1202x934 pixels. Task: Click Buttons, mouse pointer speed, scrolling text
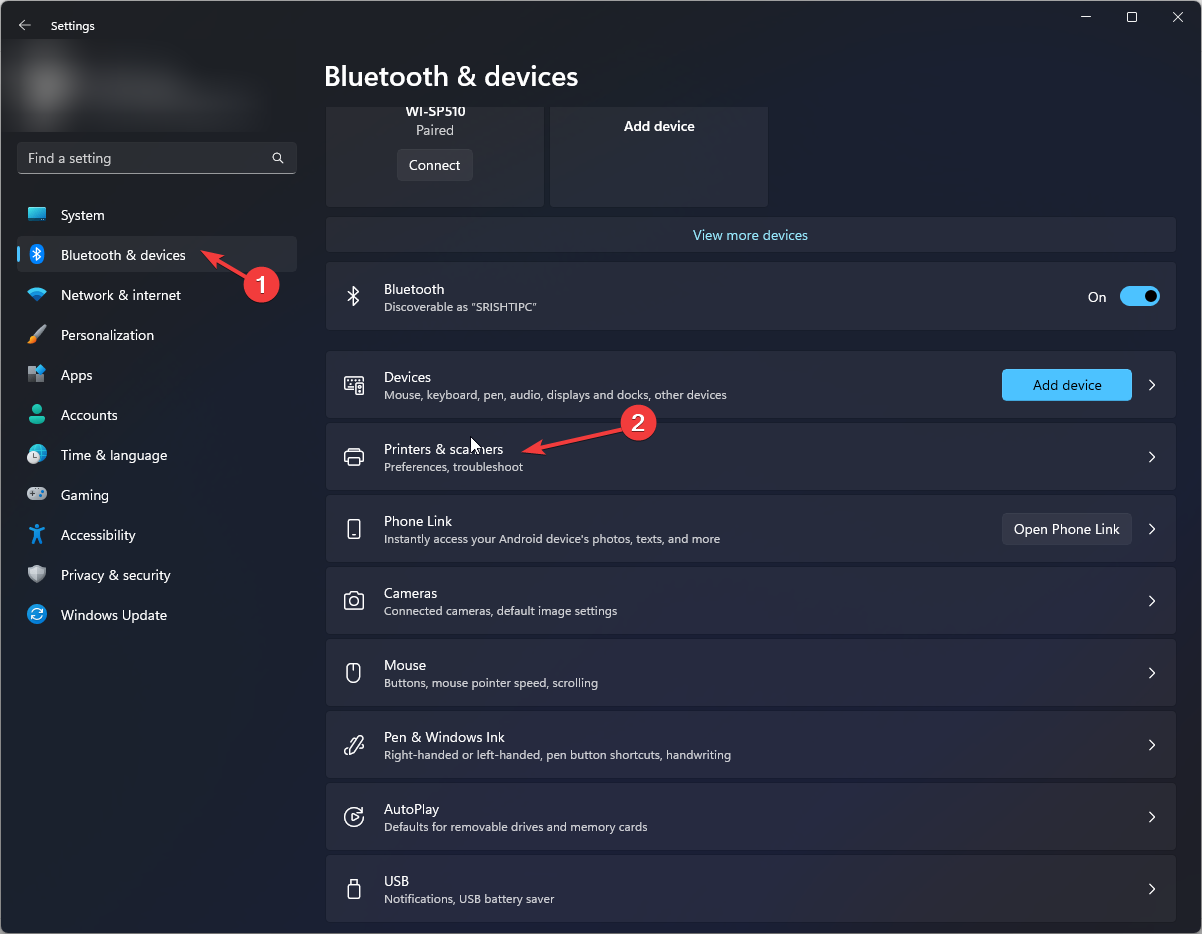[x=491, y=683]
